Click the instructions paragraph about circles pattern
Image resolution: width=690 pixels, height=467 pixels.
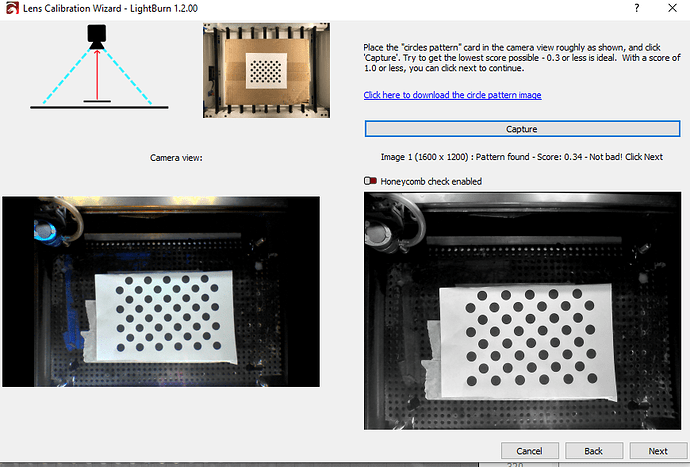tap(522, 58)
